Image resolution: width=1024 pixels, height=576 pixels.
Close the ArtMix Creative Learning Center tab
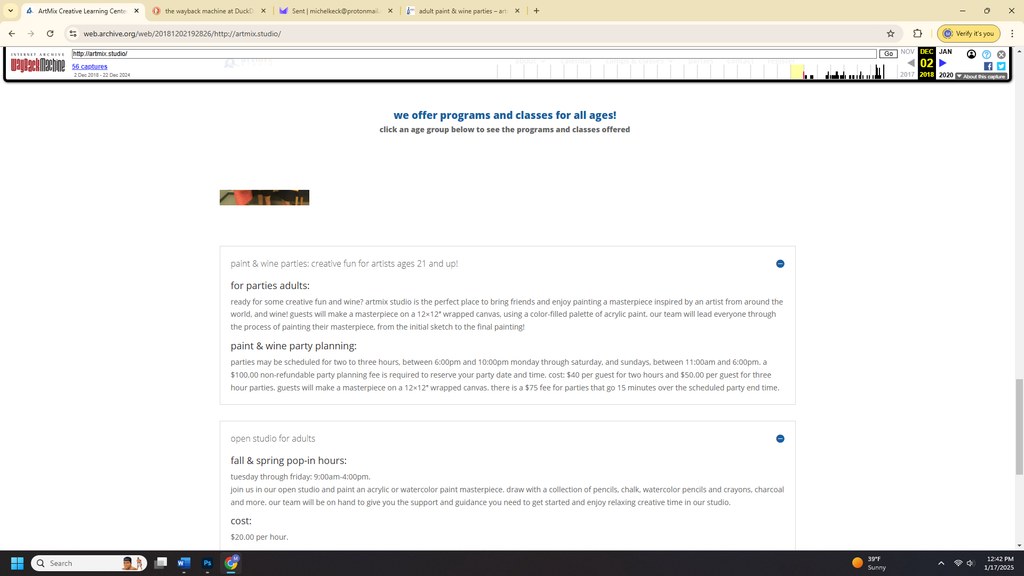pos(136,11)
